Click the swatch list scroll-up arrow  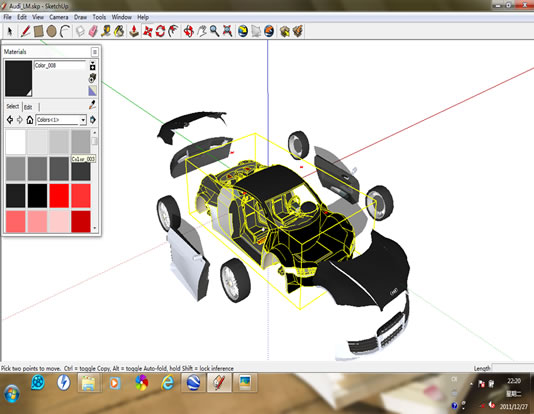click(x=95, y=132)
